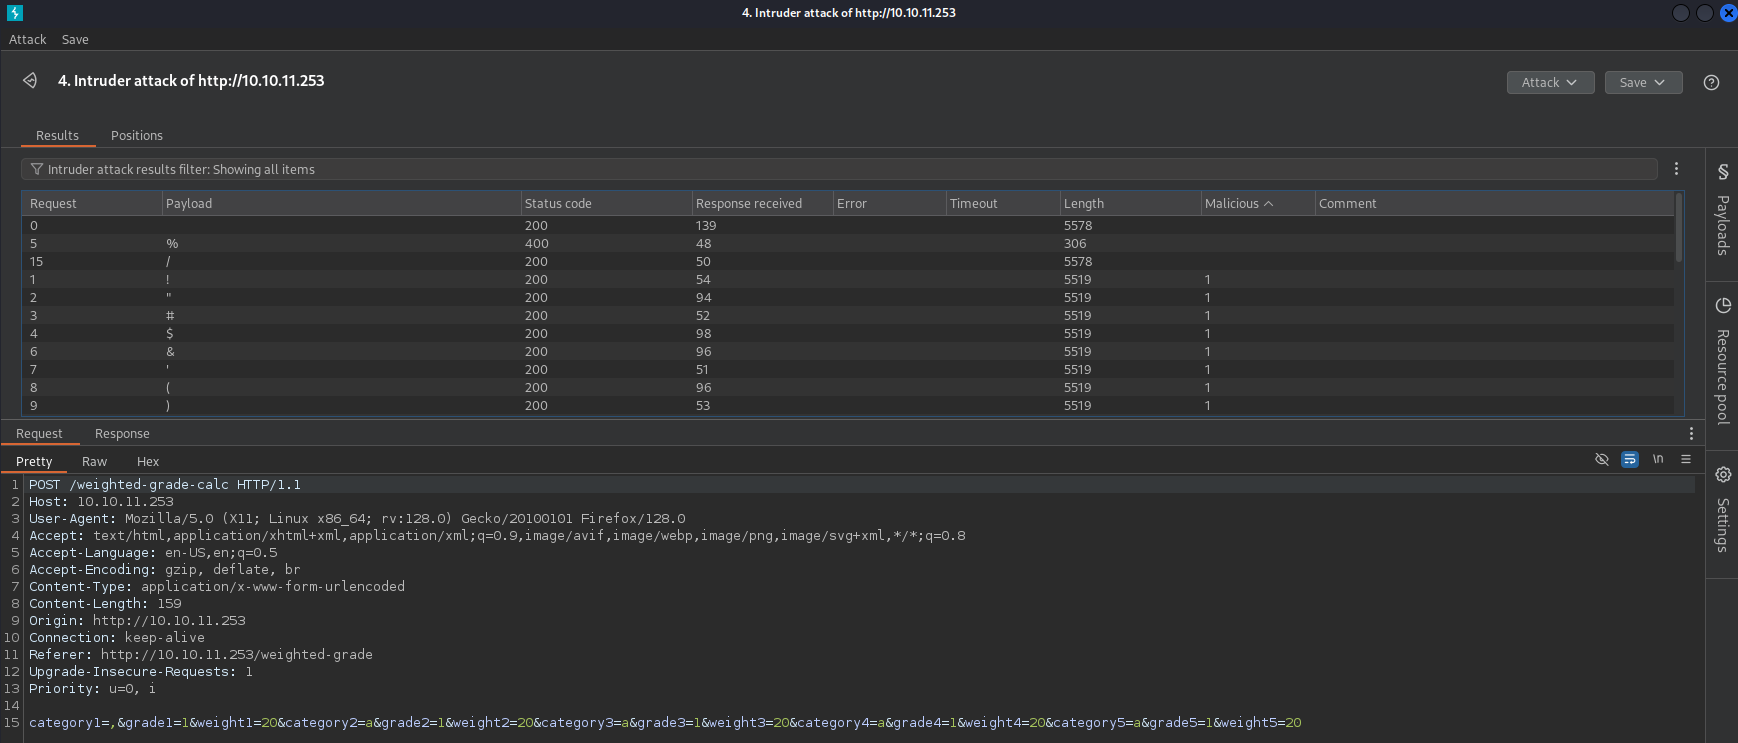Sort by Response received column header
Screen dimensions: 1738x743
tap(762, 203)
